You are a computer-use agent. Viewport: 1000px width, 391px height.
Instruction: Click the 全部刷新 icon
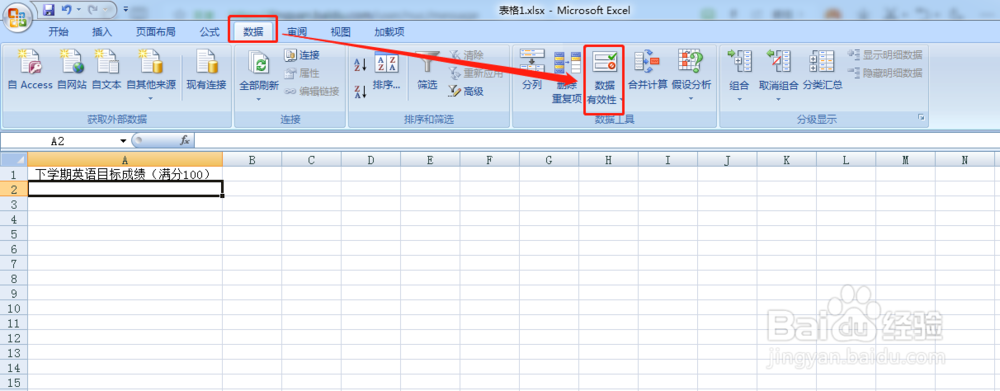coord(259,63)
